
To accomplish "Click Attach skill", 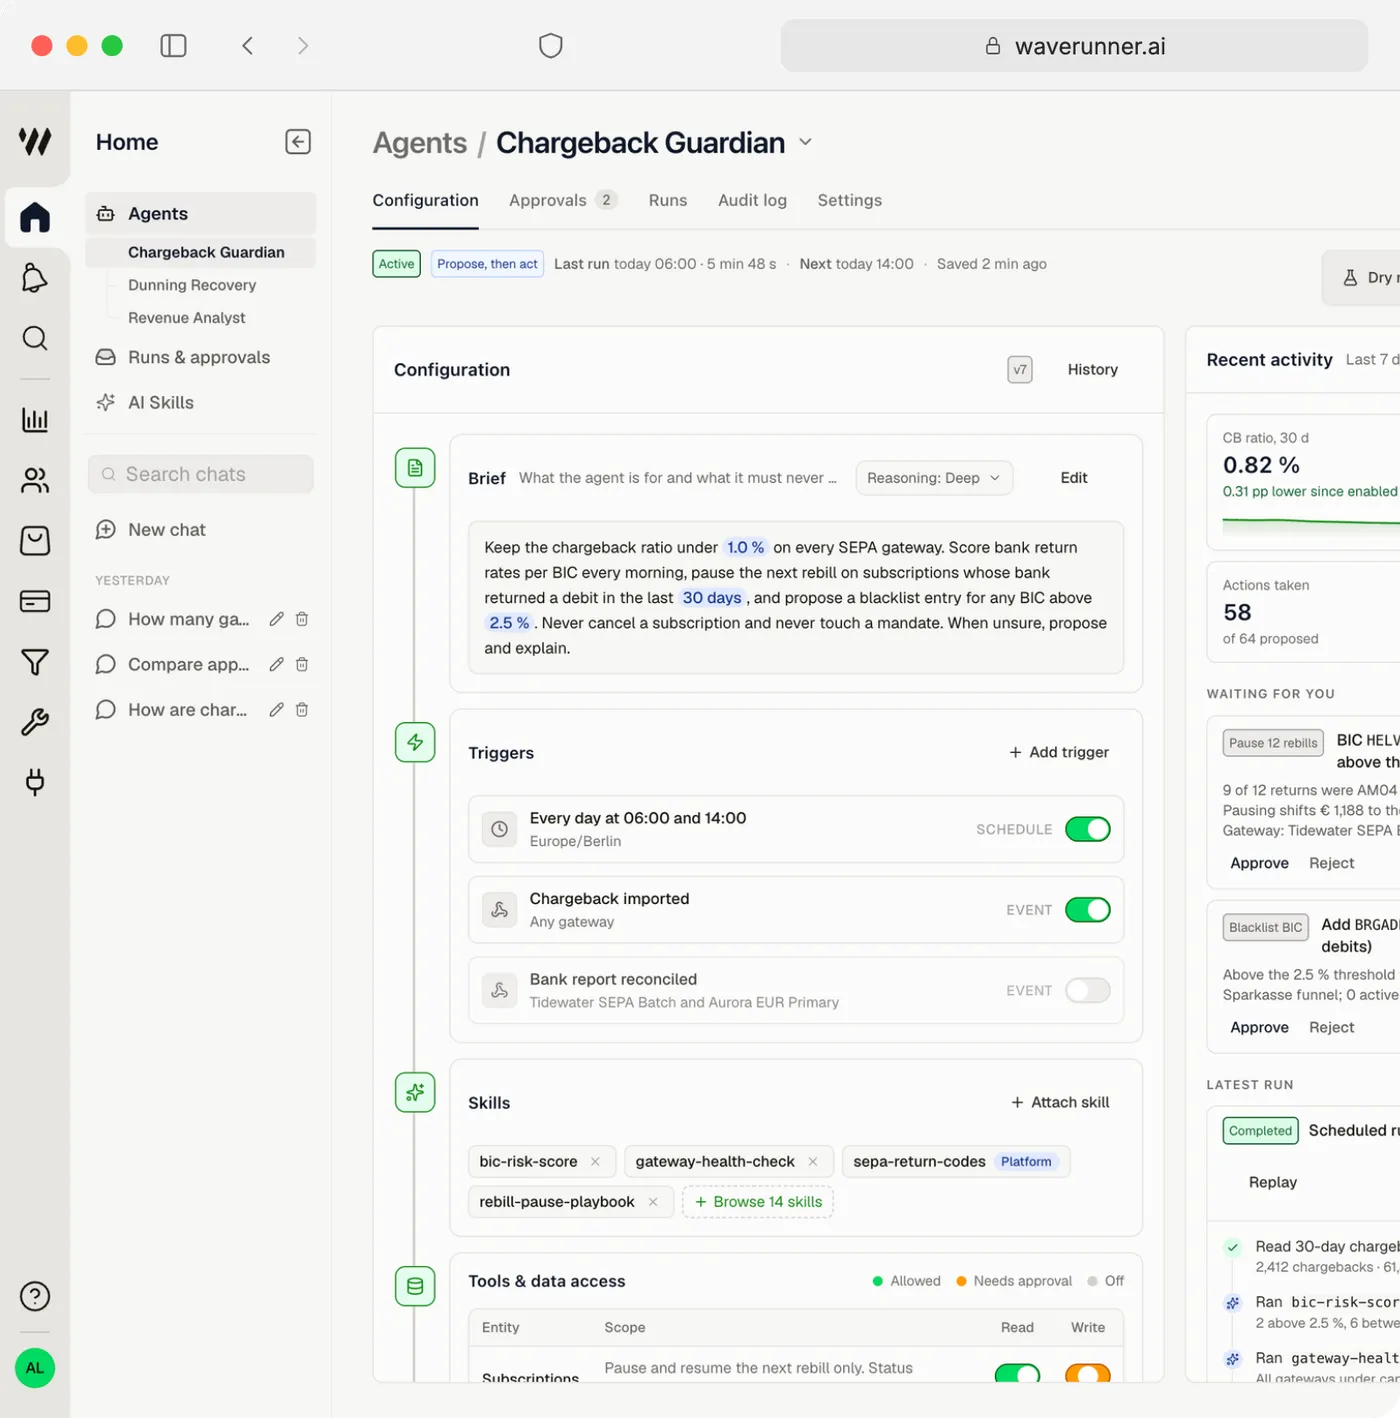I will coord(1060,1102).
